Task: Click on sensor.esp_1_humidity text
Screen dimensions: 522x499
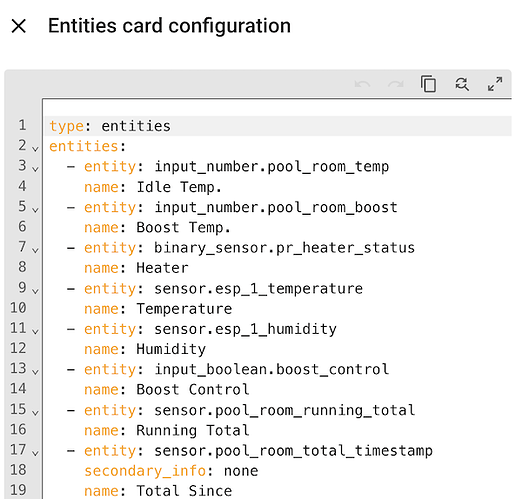Action: 246,329
